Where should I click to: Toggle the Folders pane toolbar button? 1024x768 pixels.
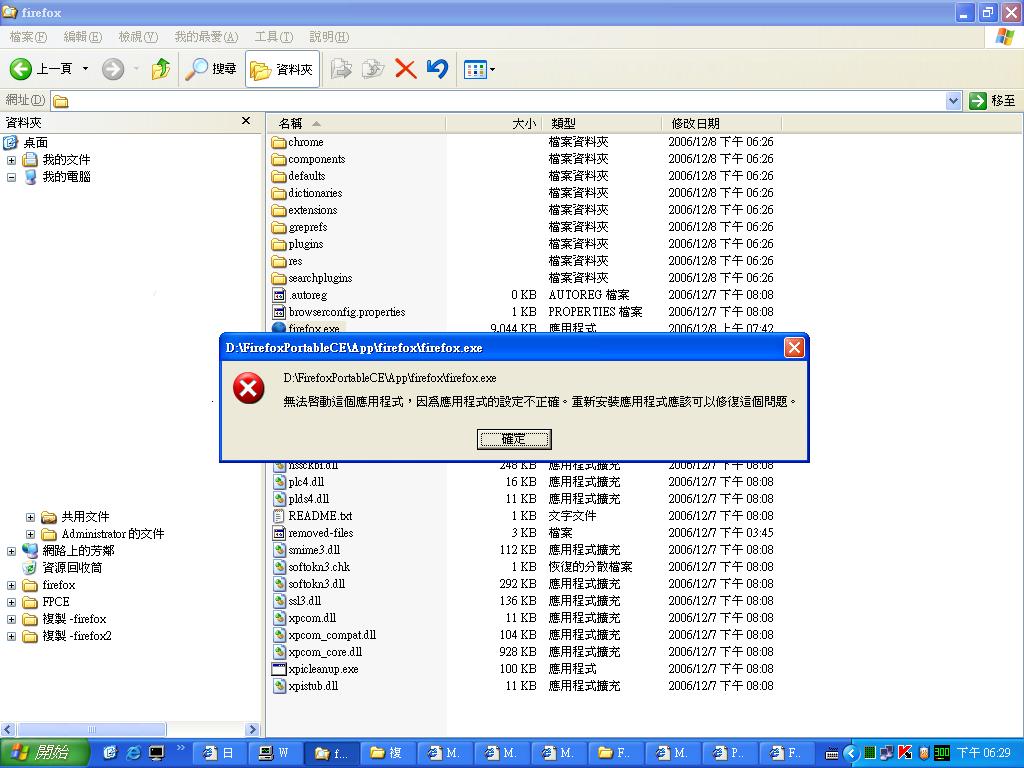tap(282, 69)
